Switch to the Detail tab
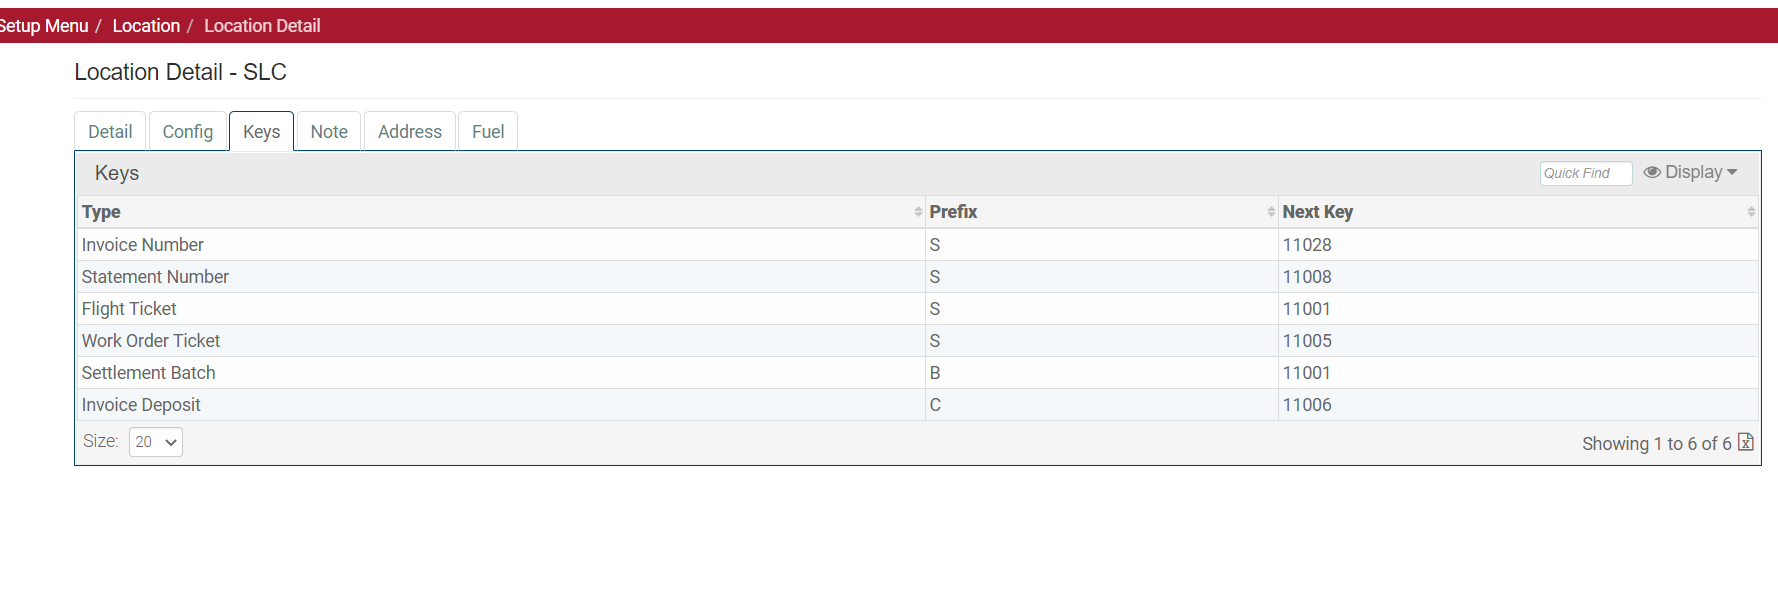The image size is (1778, 609). [x=110, y=132]
